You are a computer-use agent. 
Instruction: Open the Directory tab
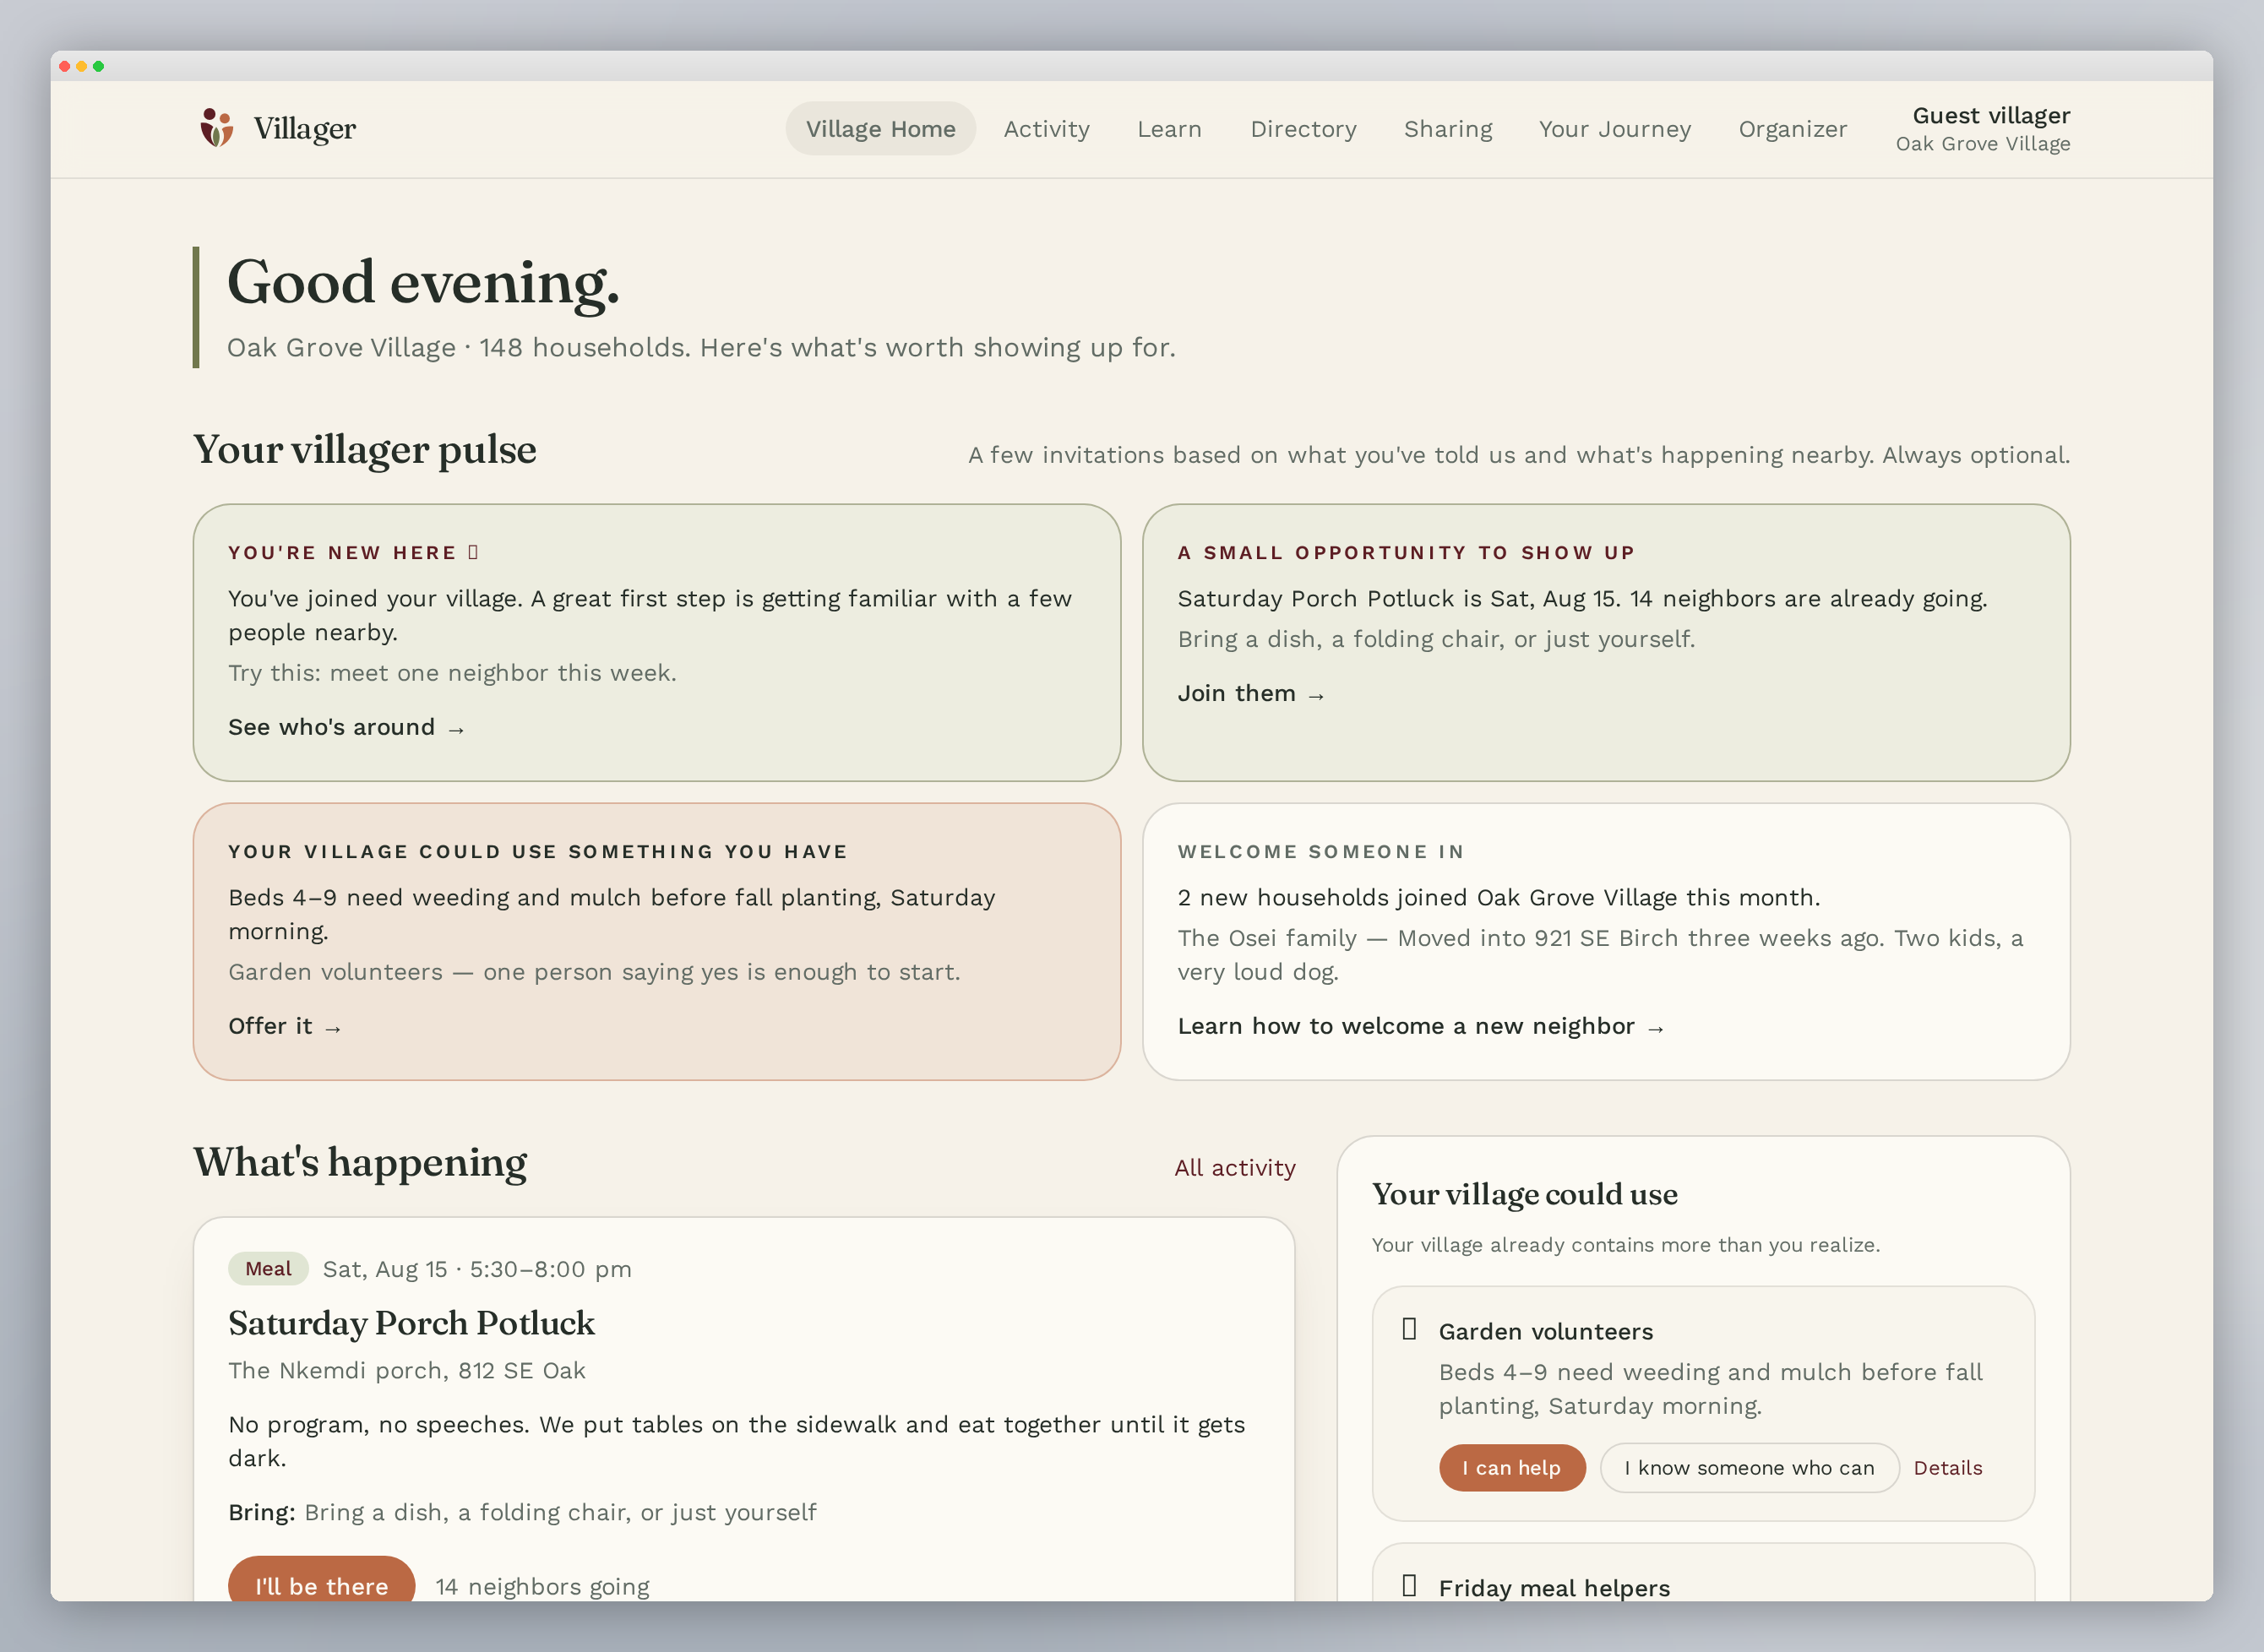1303,129
